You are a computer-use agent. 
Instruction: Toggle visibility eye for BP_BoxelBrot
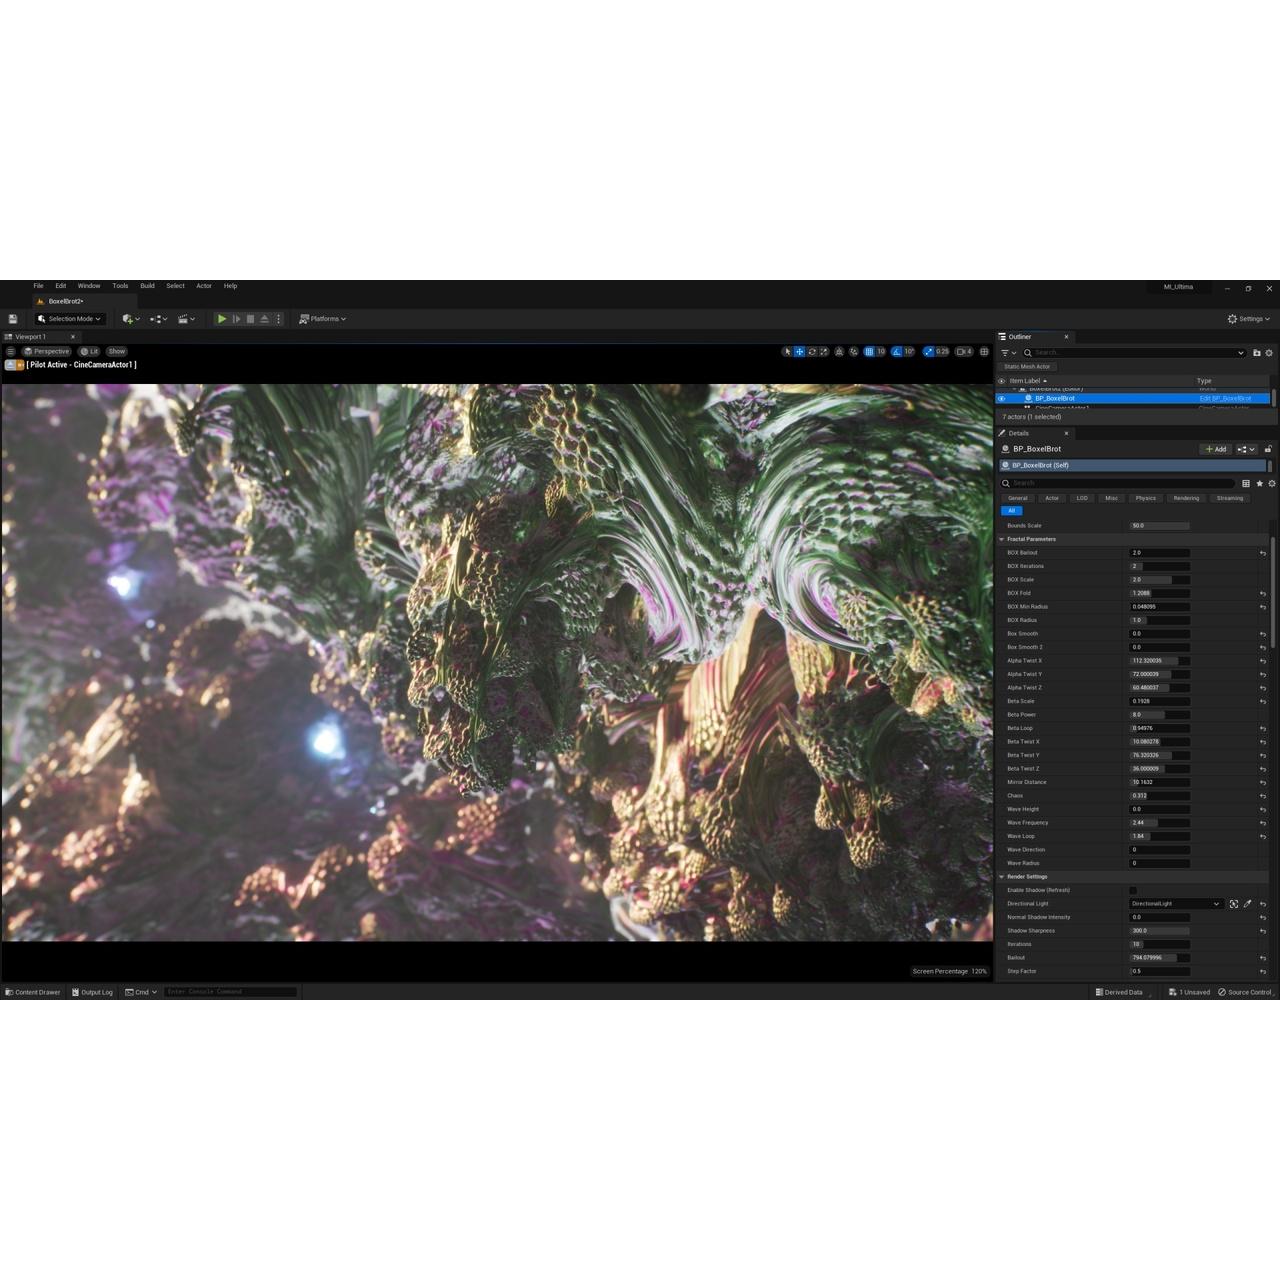click(x=1002, y=399)
